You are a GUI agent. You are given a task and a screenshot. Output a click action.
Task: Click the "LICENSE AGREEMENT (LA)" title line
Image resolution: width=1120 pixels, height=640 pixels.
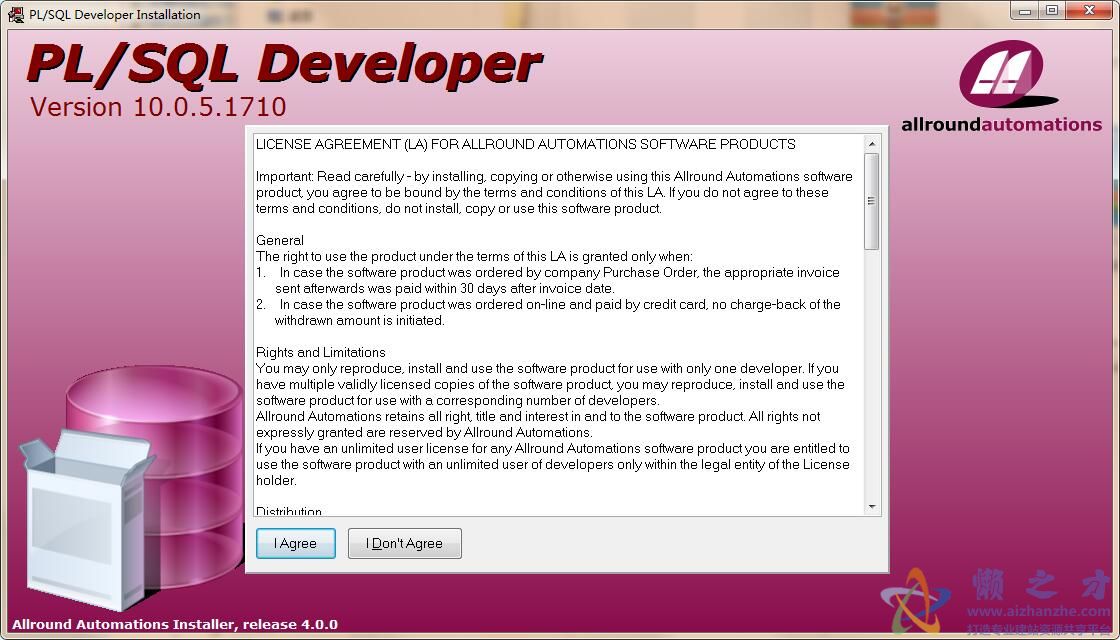[x=526, y=144]
